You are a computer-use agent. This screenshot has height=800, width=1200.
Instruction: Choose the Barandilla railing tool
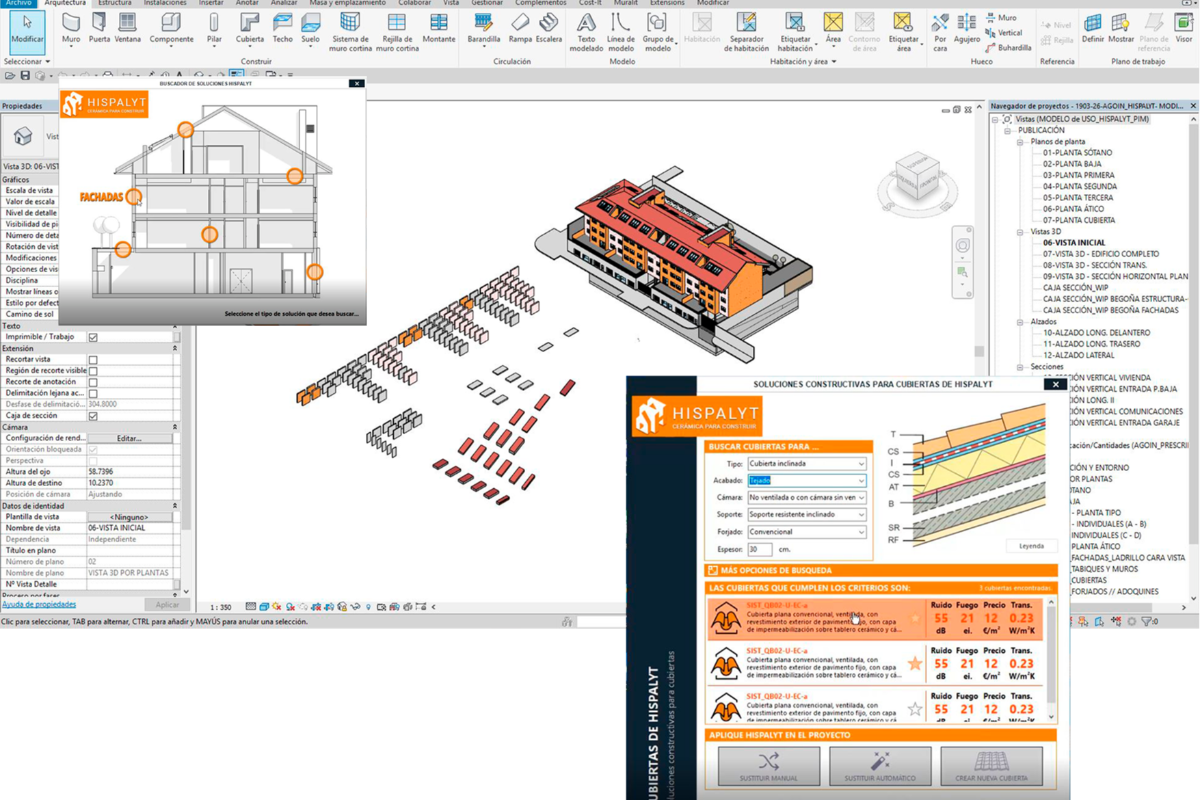coord(484,29)
